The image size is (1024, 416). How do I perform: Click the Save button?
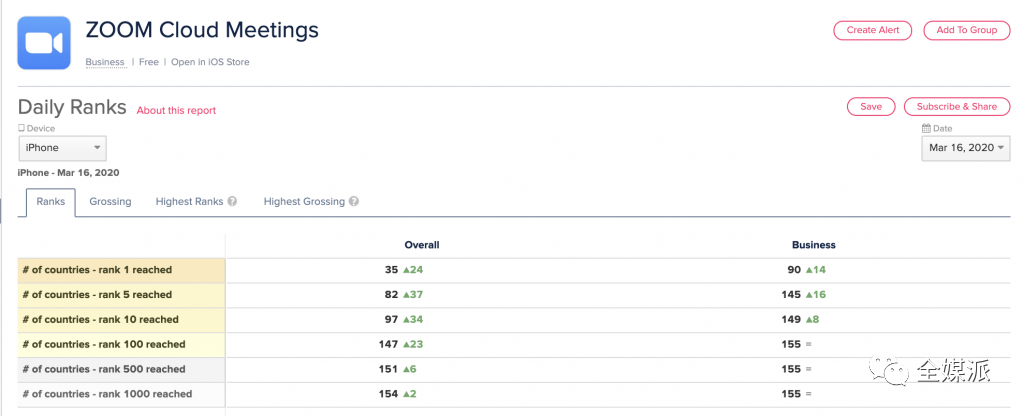coord(870,106)
